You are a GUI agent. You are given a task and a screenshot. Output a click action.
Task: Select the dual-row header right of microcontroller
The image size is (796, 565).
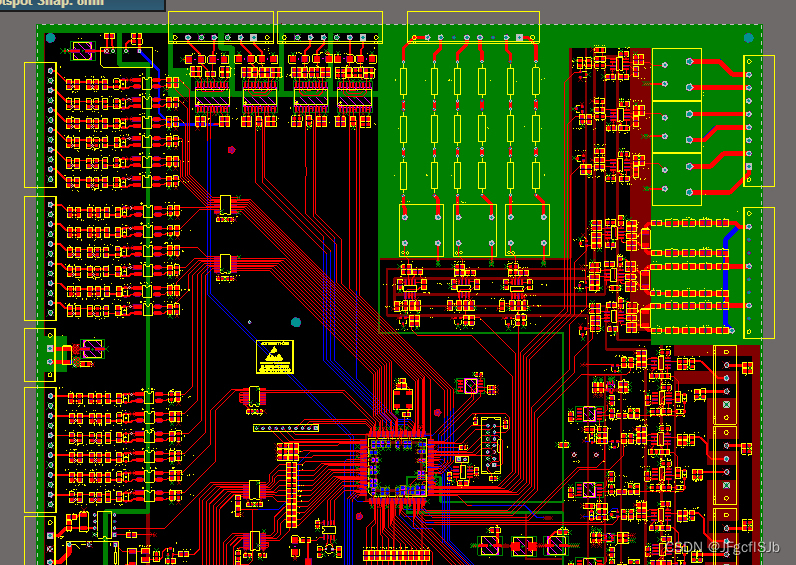pos(490,445)
